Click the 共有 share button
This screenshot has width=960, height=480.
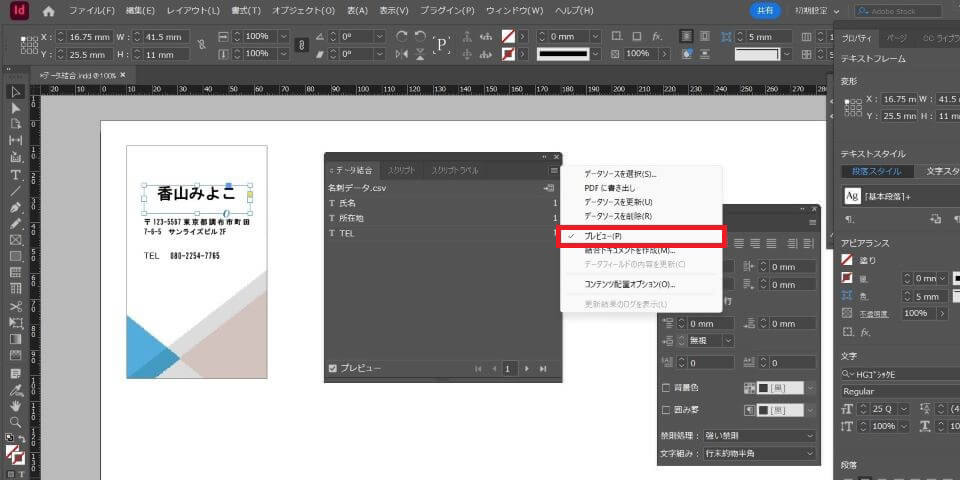pos(765,11)
